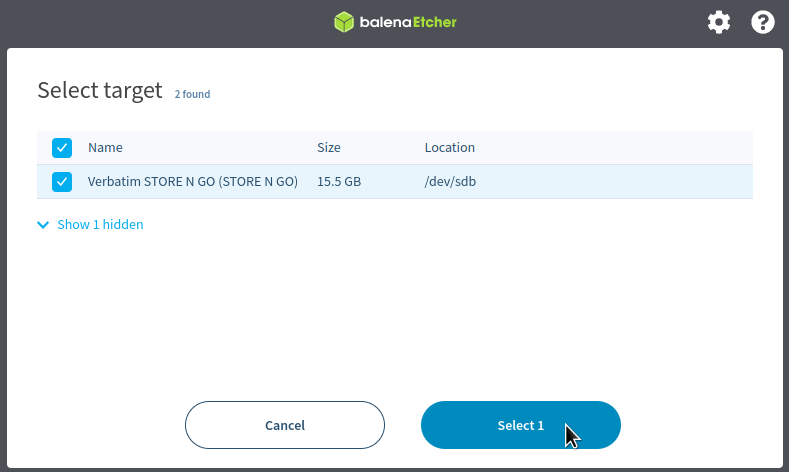Viewport: 789px width, 472px height.
Task: Click the green balenaEtcher cube logo
Action: 344,22
